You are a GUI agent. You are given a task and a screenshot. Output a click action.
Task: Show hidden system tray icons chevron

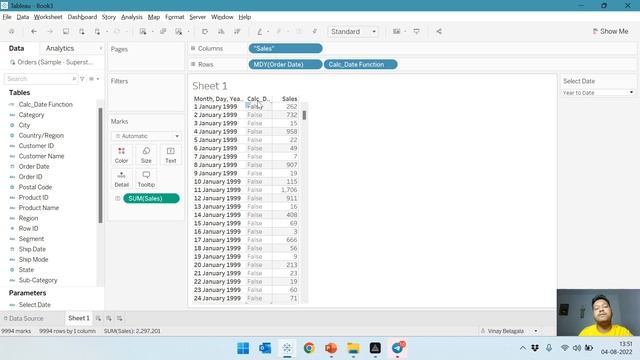point(522,348)
